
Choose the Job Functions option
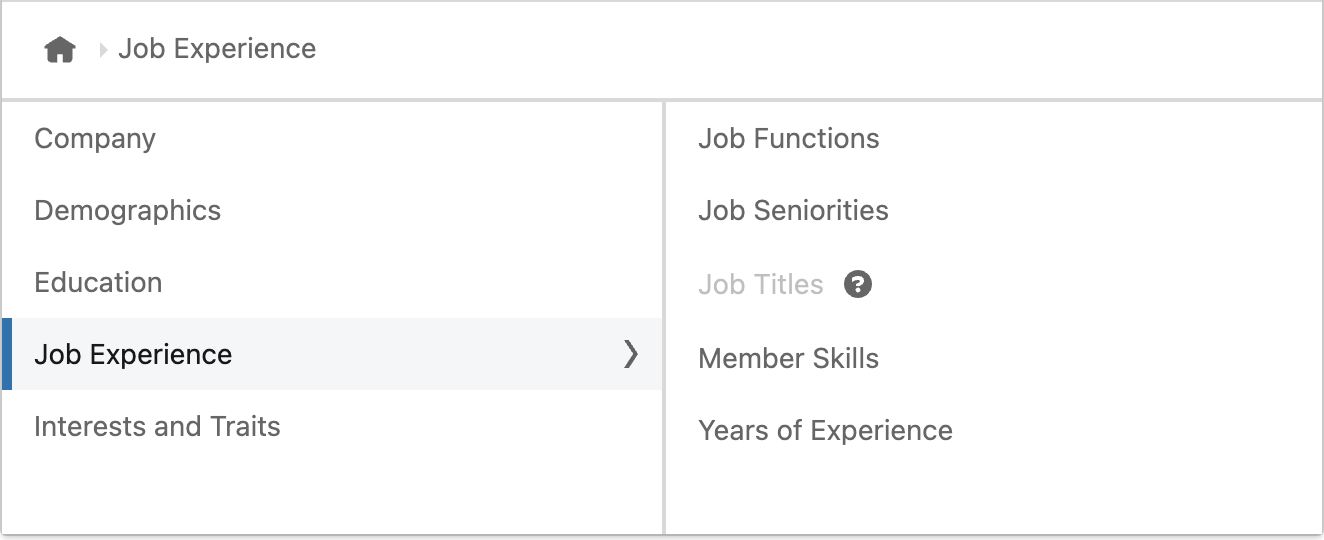coord(789,138)
